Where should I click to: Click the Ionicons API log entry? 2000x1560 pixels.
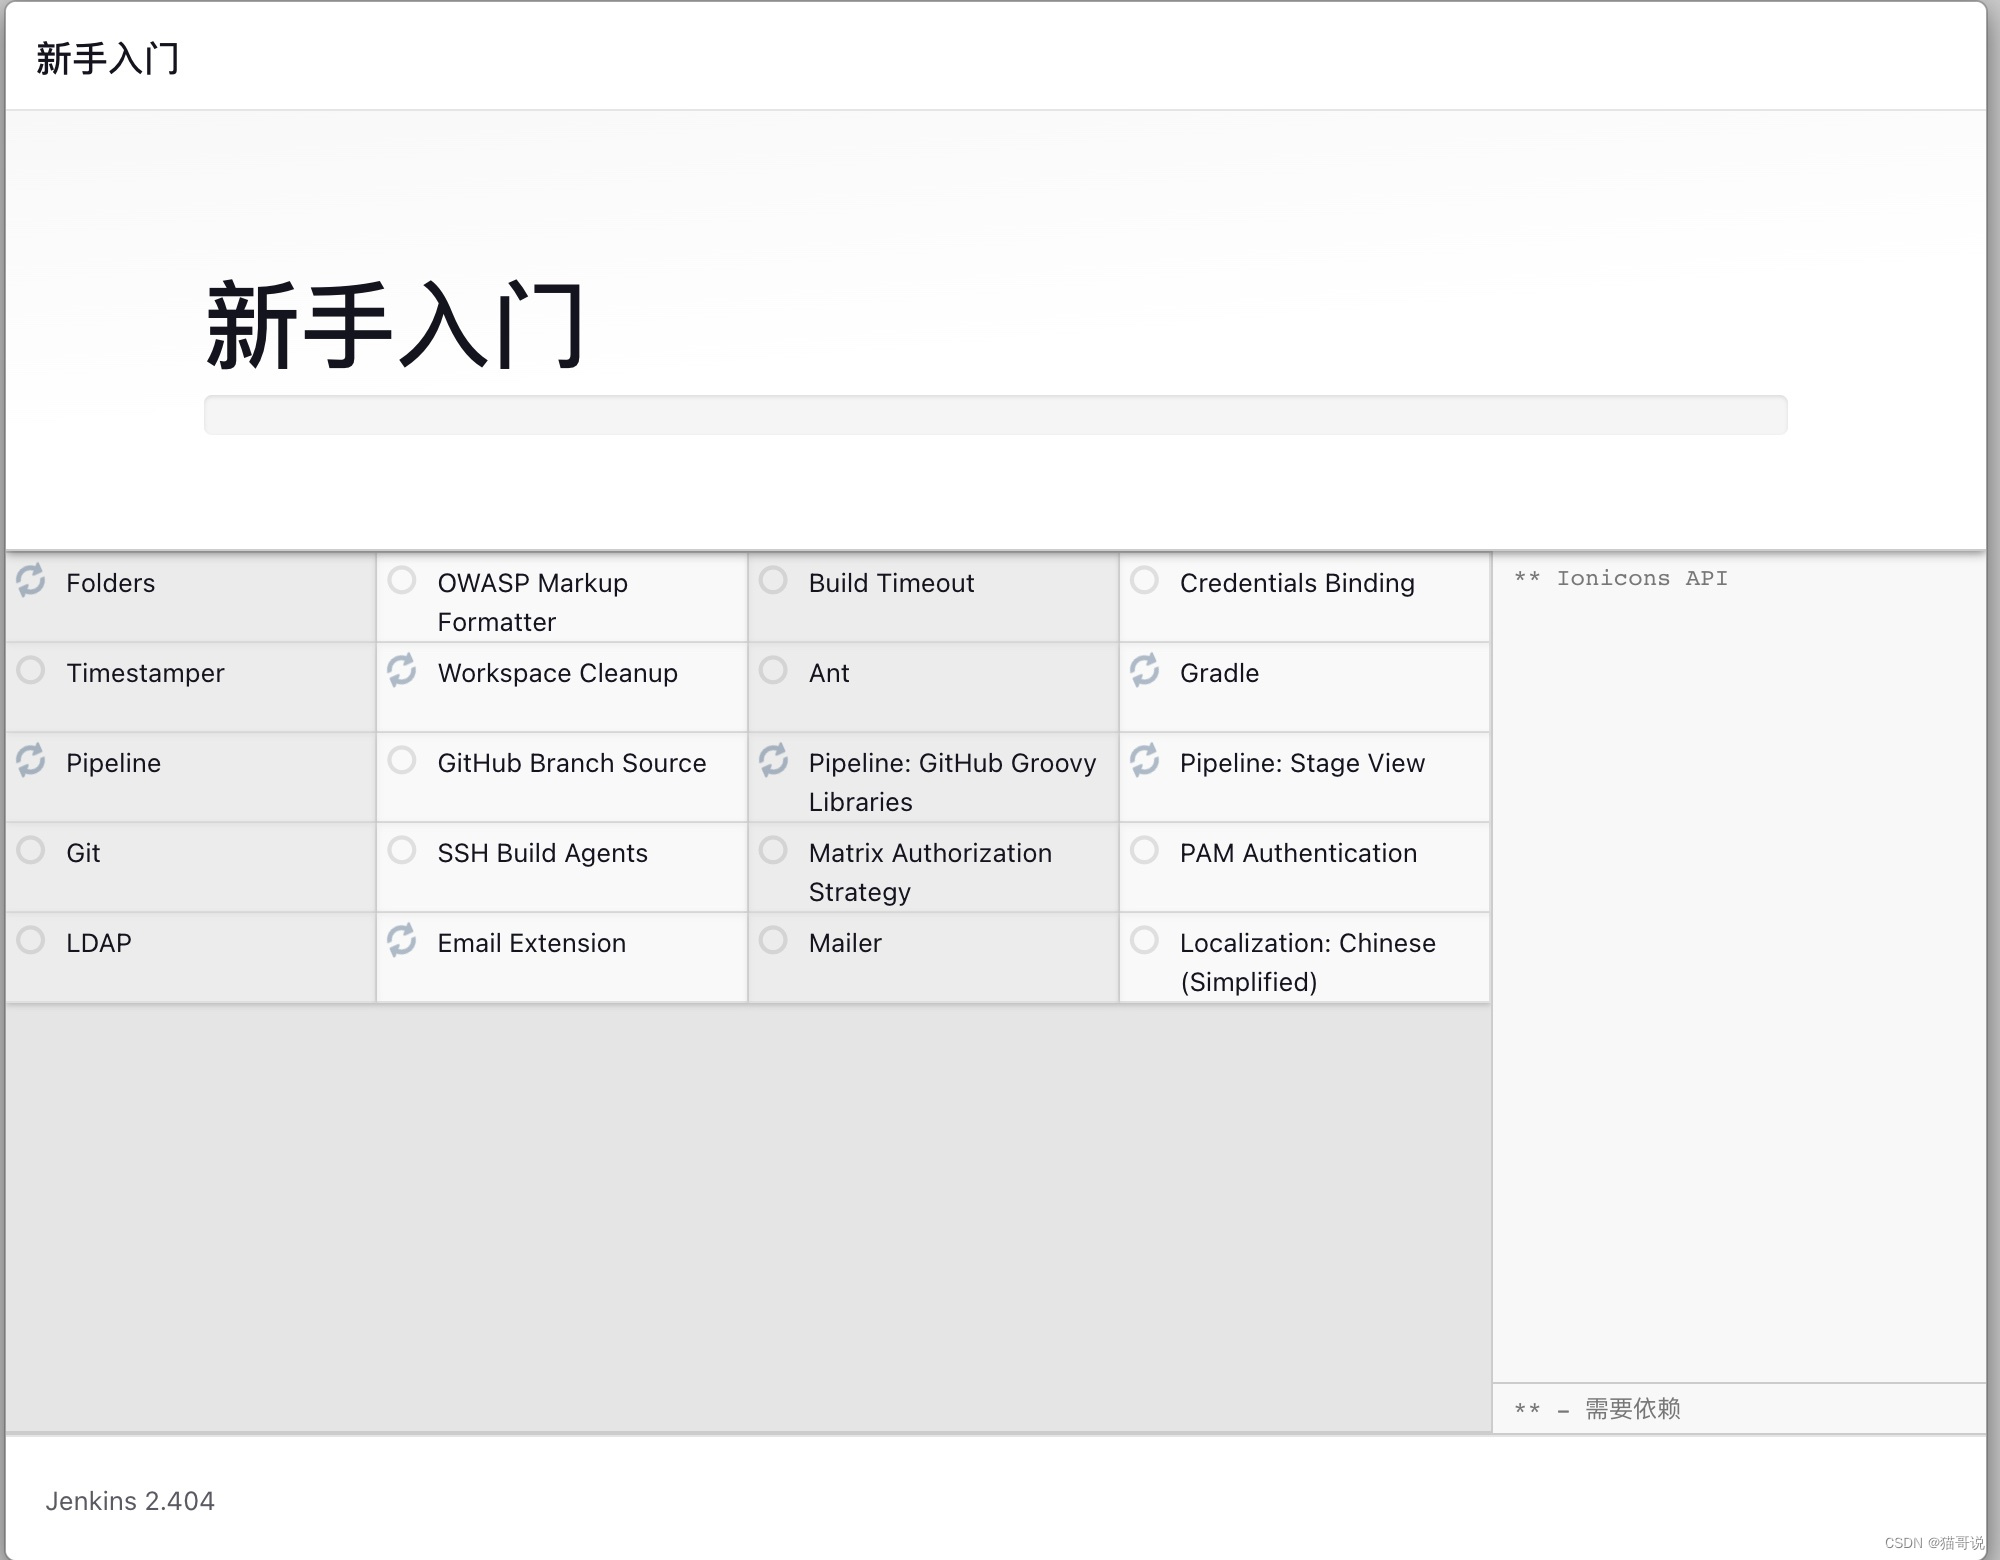pyautogui.click(x=1621, y=578)
